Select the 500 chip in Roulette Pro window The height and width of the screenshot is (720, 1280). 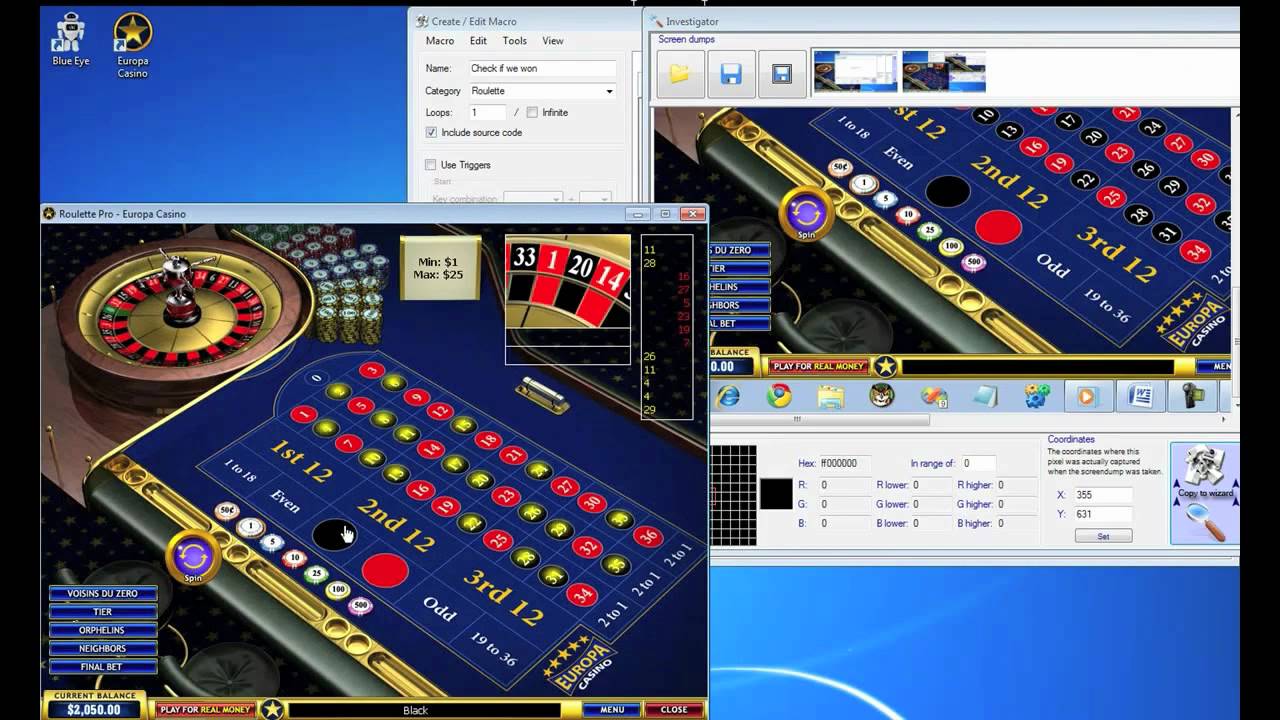tap(360, 605)
